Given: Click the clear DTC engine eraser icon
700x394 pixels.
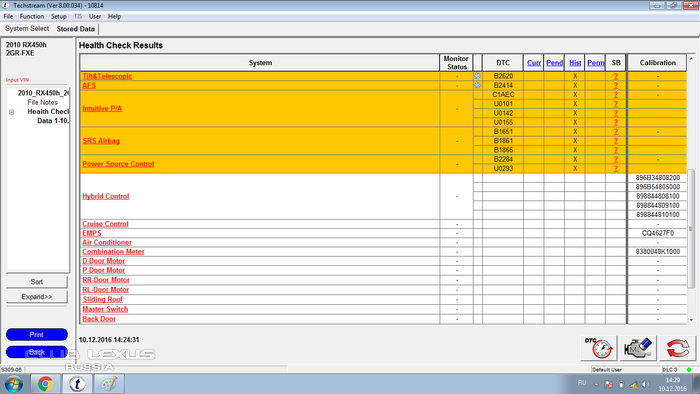Looking at the screenshot, I should point(638,348).
